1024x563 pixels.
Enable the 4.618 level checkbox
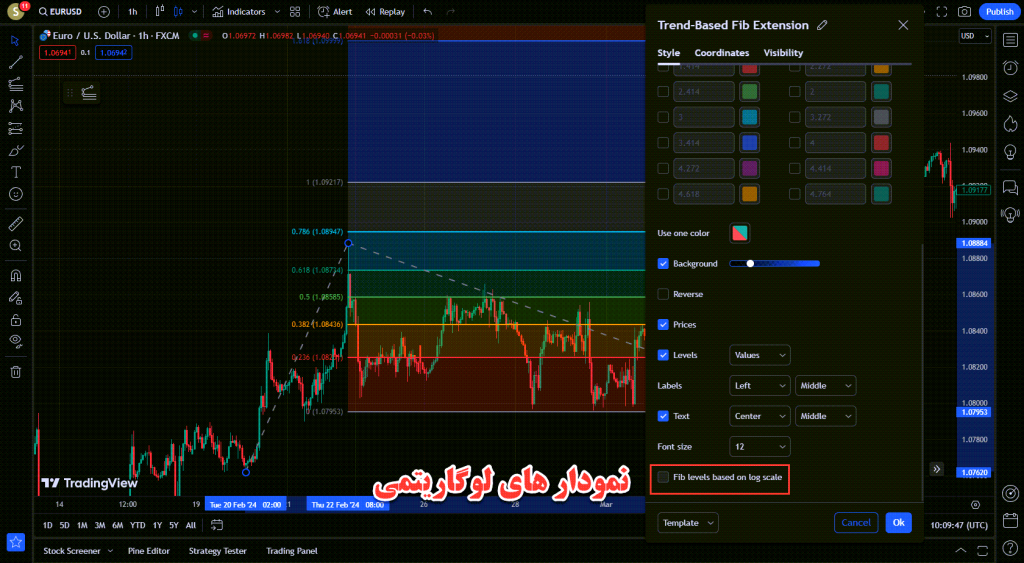tap(663, 194)
